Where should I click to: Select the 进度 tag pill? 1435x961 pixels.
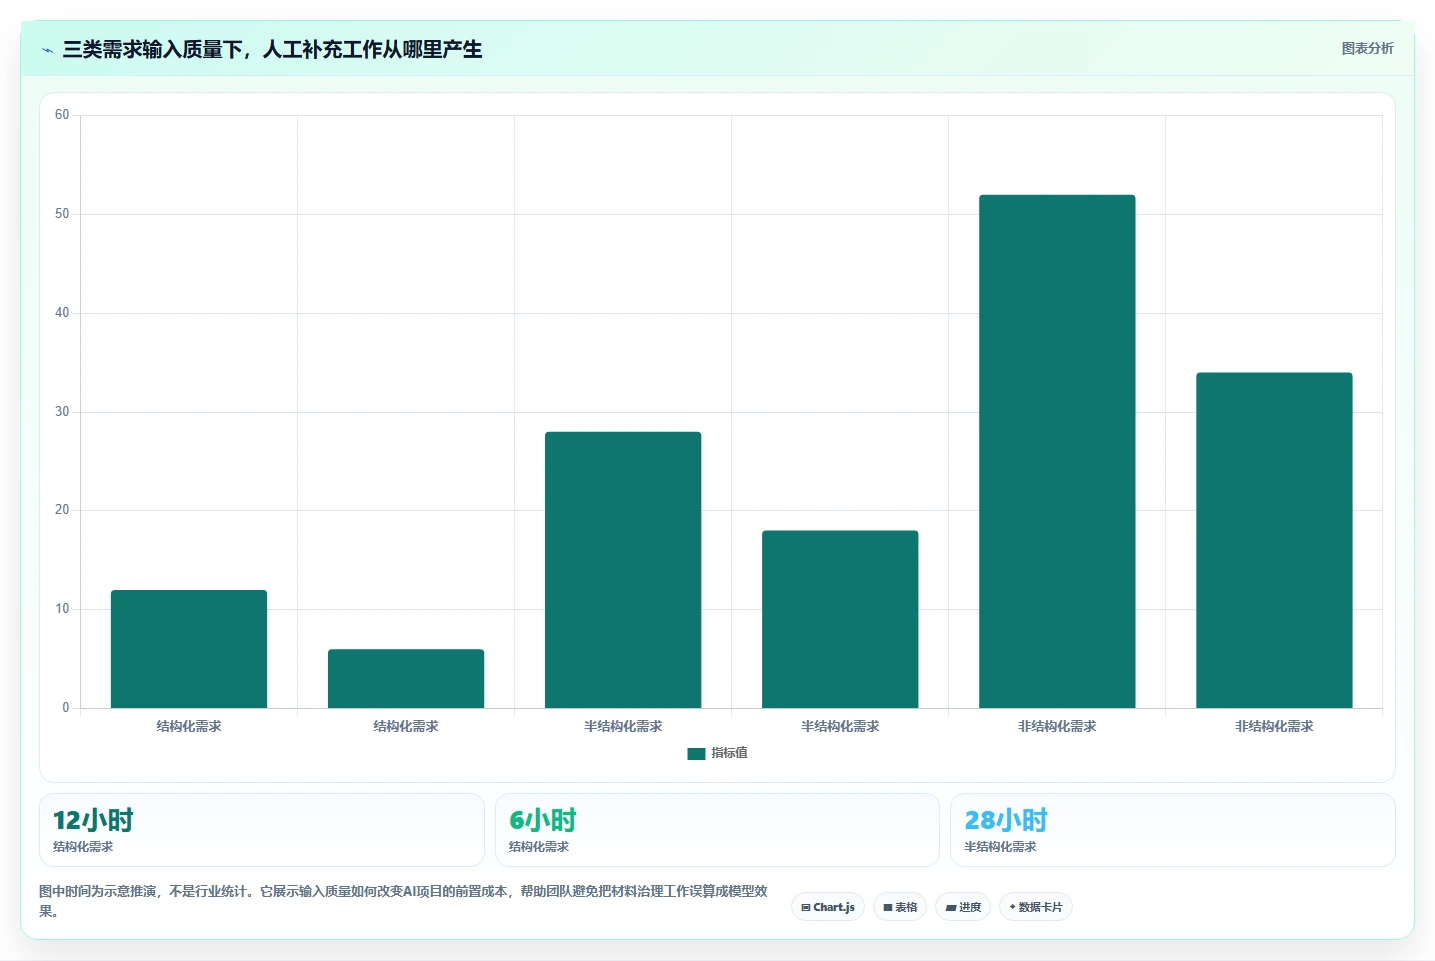click(963, 907)
